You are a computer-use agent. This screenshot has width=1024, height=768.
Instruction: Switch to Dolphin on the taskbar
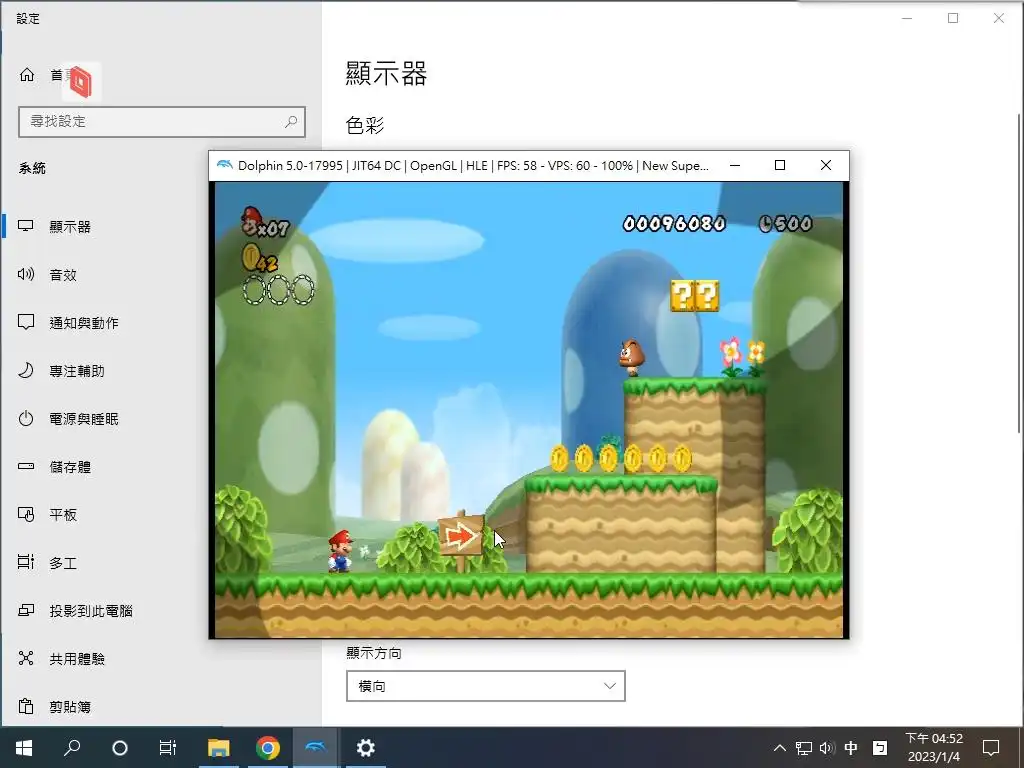[316, 748]
